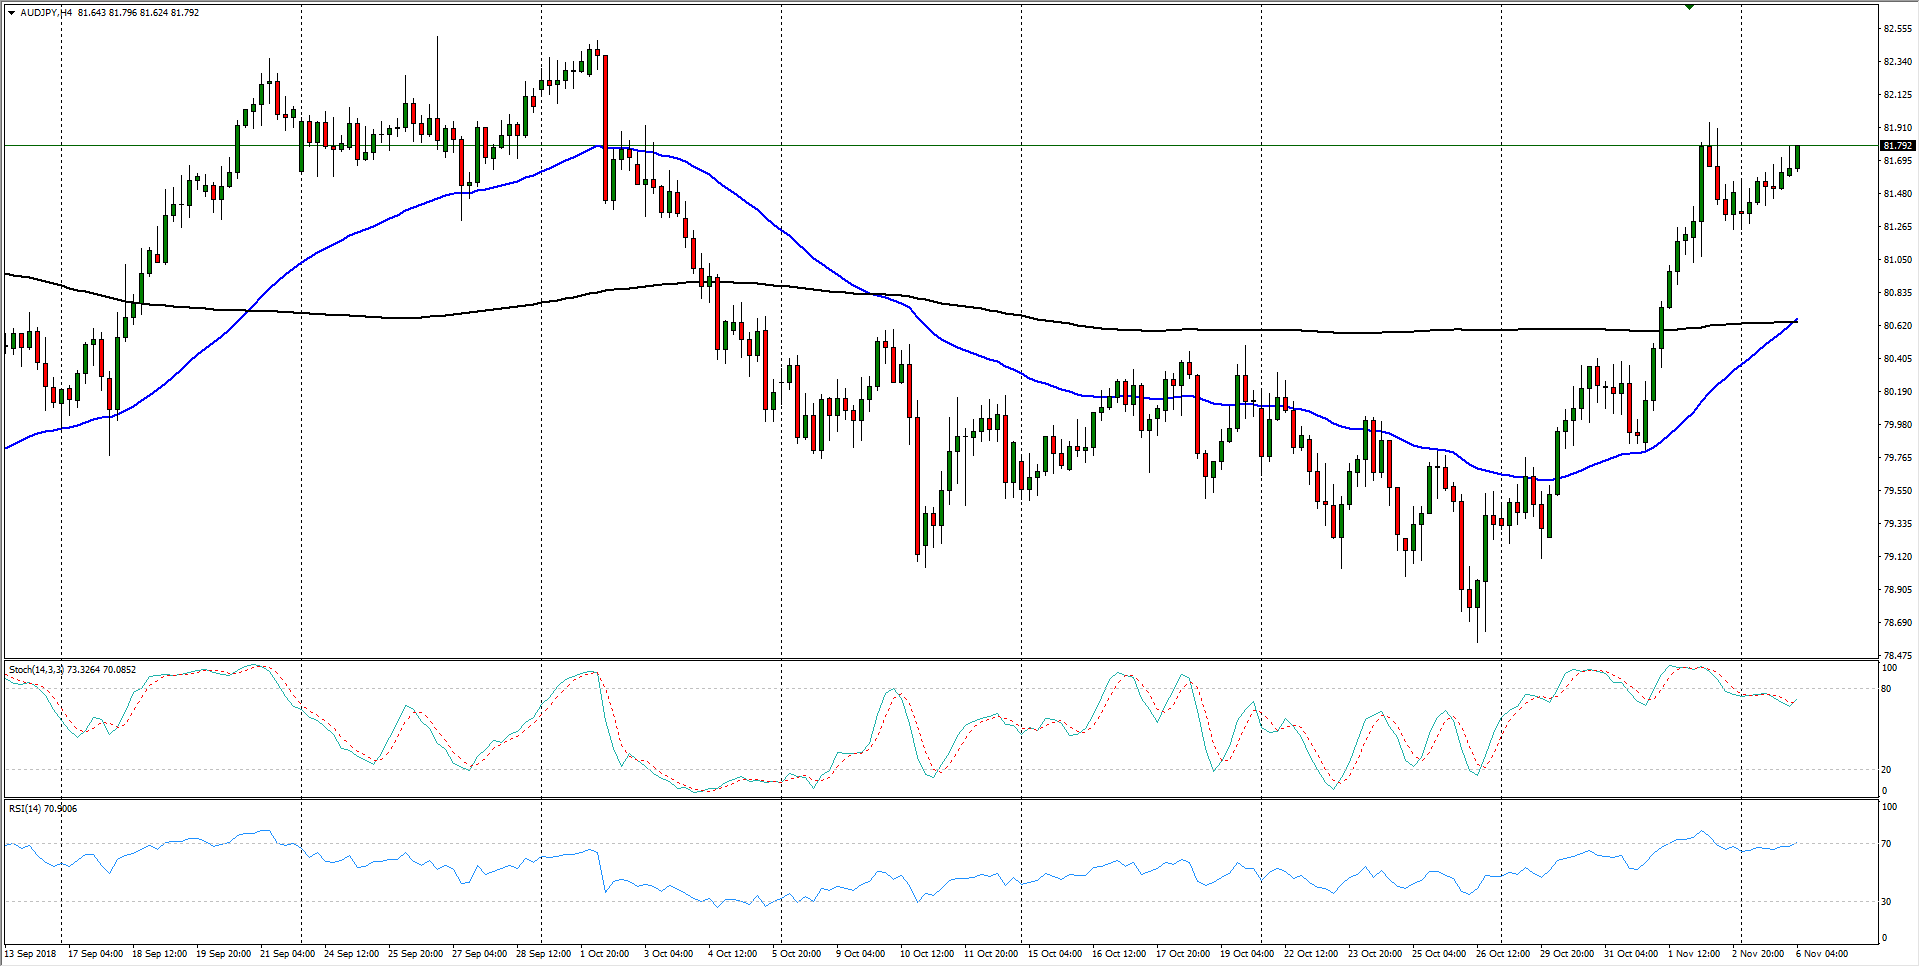Select the 6 Nov 04:00 time label
The height and width of the screenshot is (967, 1920).
click(x=1822, y=953)
